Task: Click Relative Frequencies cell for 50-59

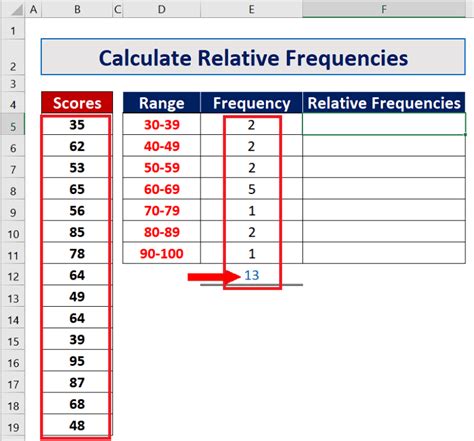Action: coord(384,167)
